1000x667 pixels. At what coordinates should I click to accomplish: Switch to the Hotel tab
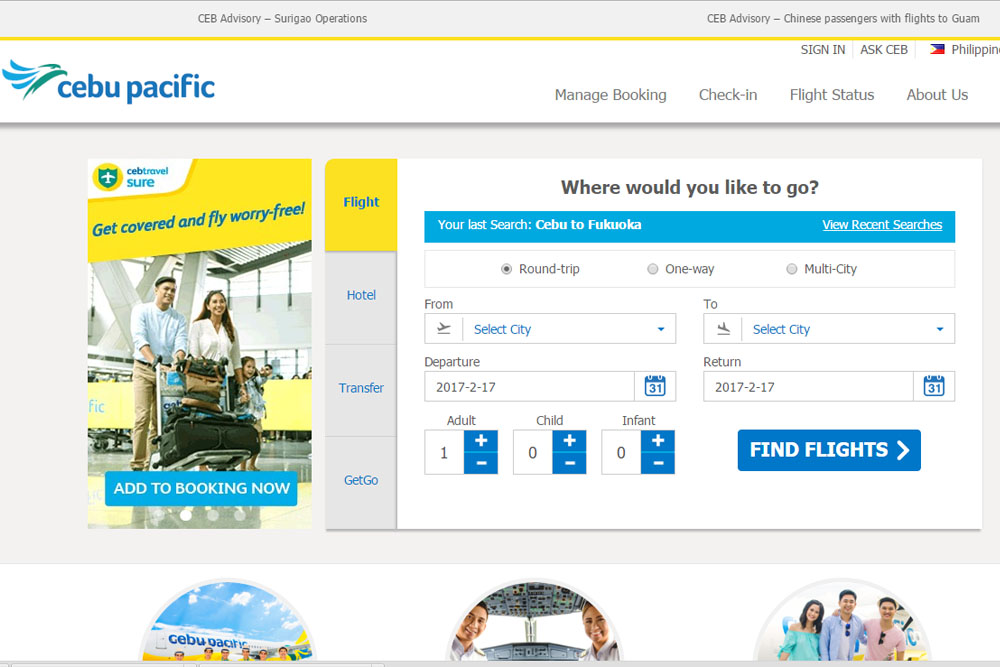click(361, 296)
